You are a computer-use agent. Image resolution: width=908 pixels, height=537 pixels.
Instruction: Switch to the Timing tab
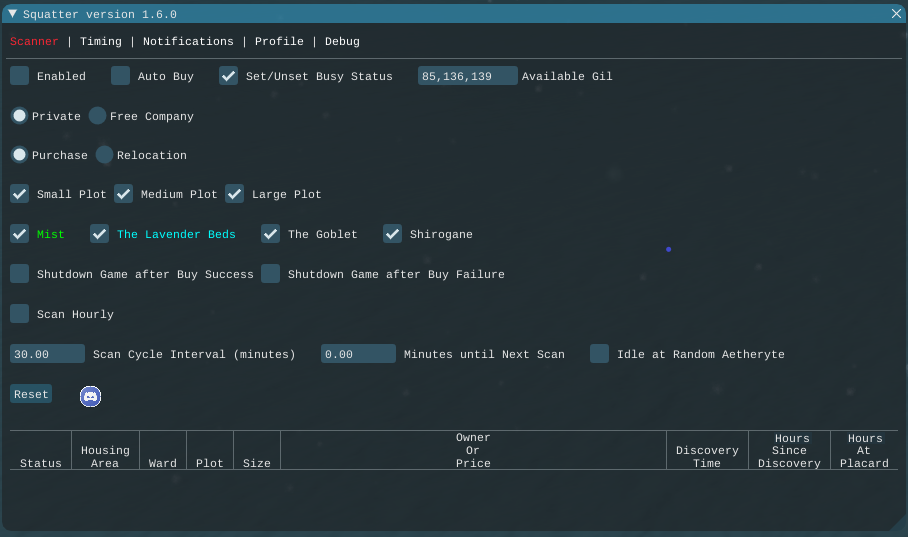[x=101, y=41]
